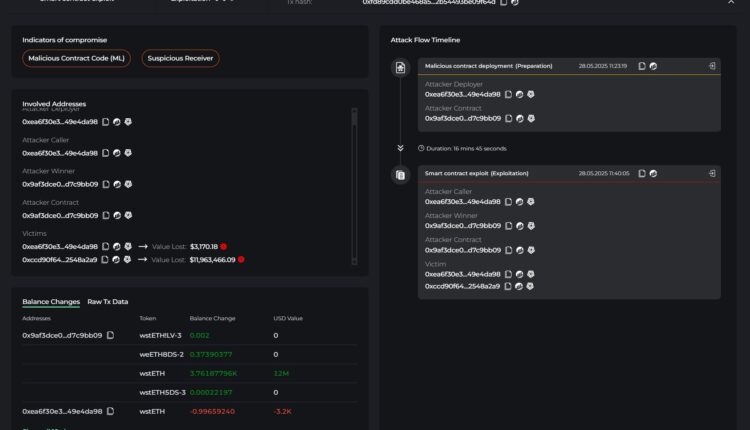Viewport: 750px width, 430px height.
Task: Copy 0xea6f30e3 address in Balance Changes table
Action: [x=110, y=411]
